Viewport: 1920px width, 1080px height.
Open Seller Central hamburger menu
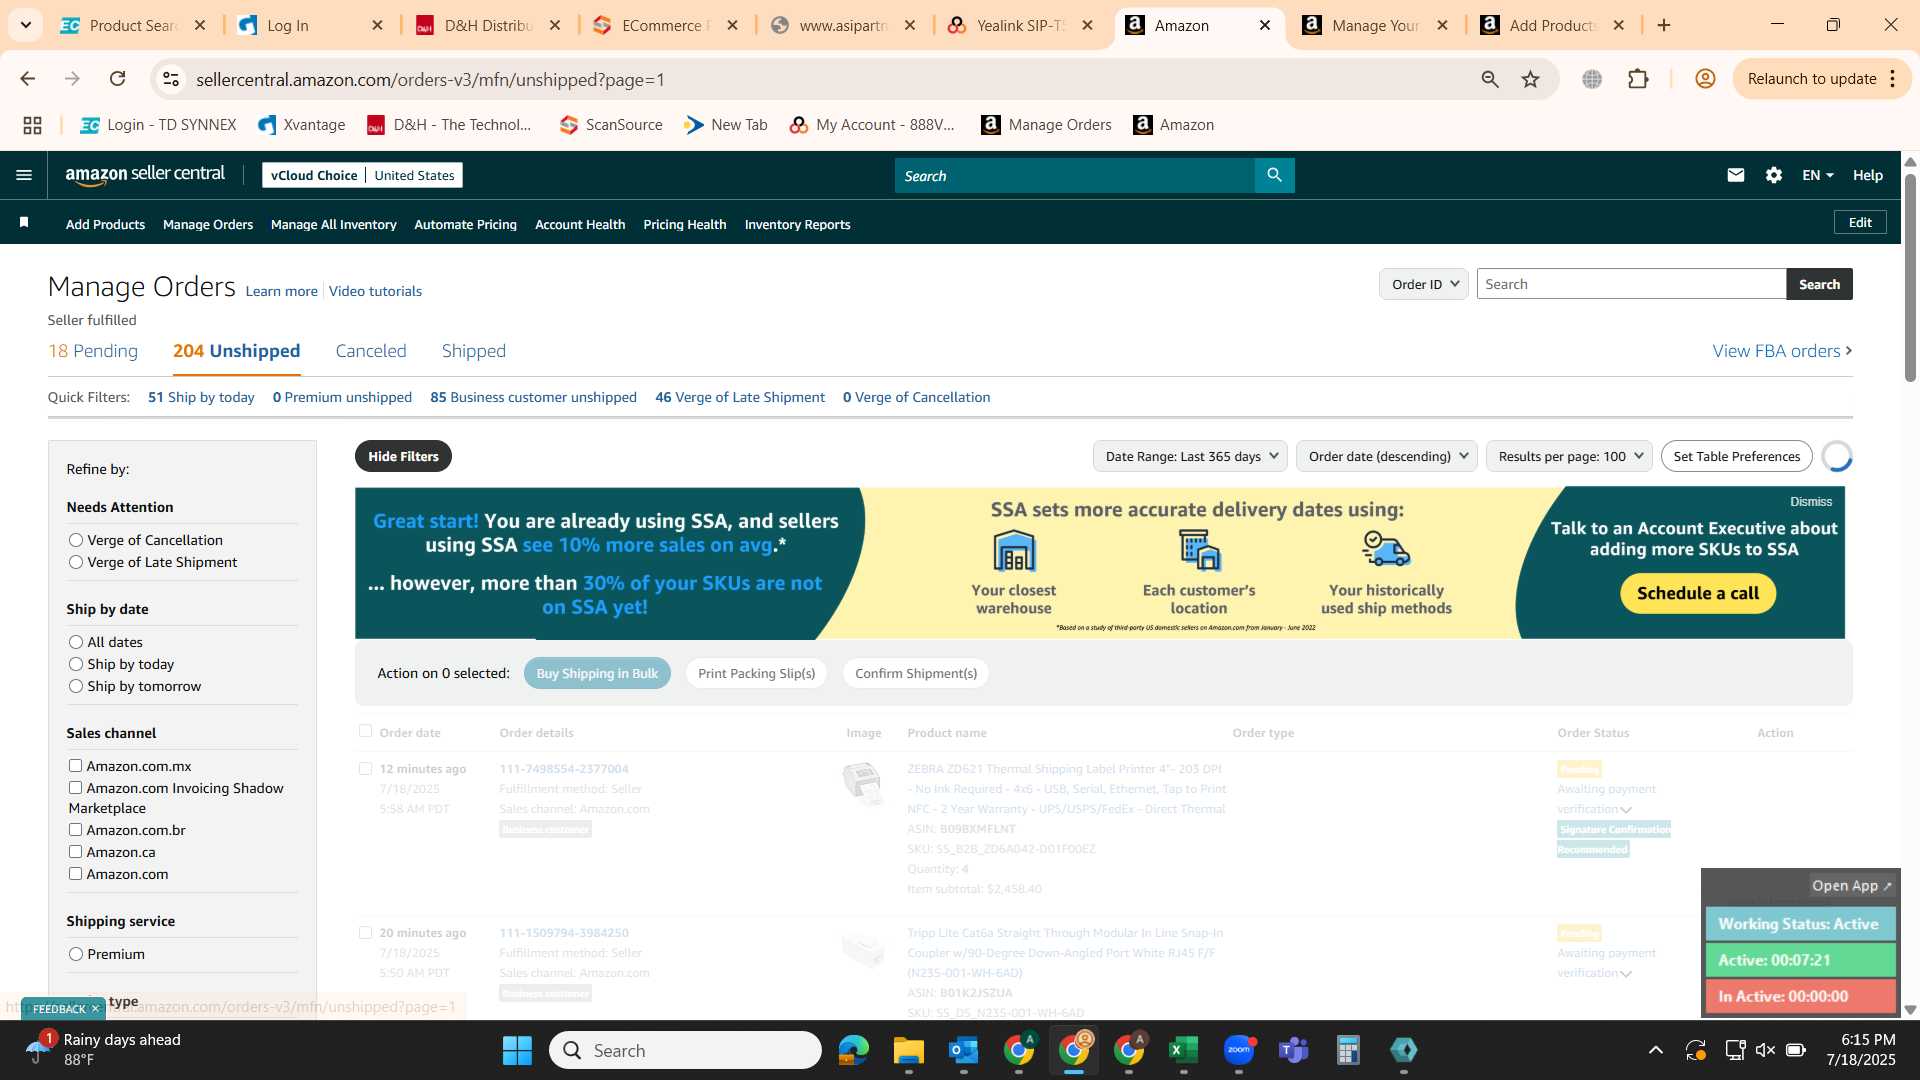point(24,175)
